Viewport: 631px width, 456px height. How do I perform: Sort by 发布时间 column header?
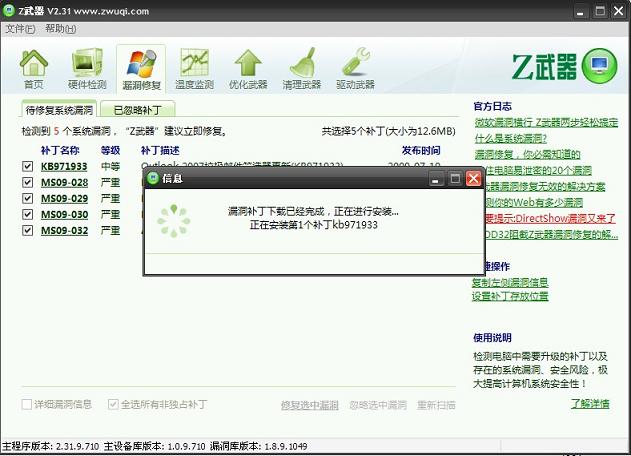tap(421, 151)
